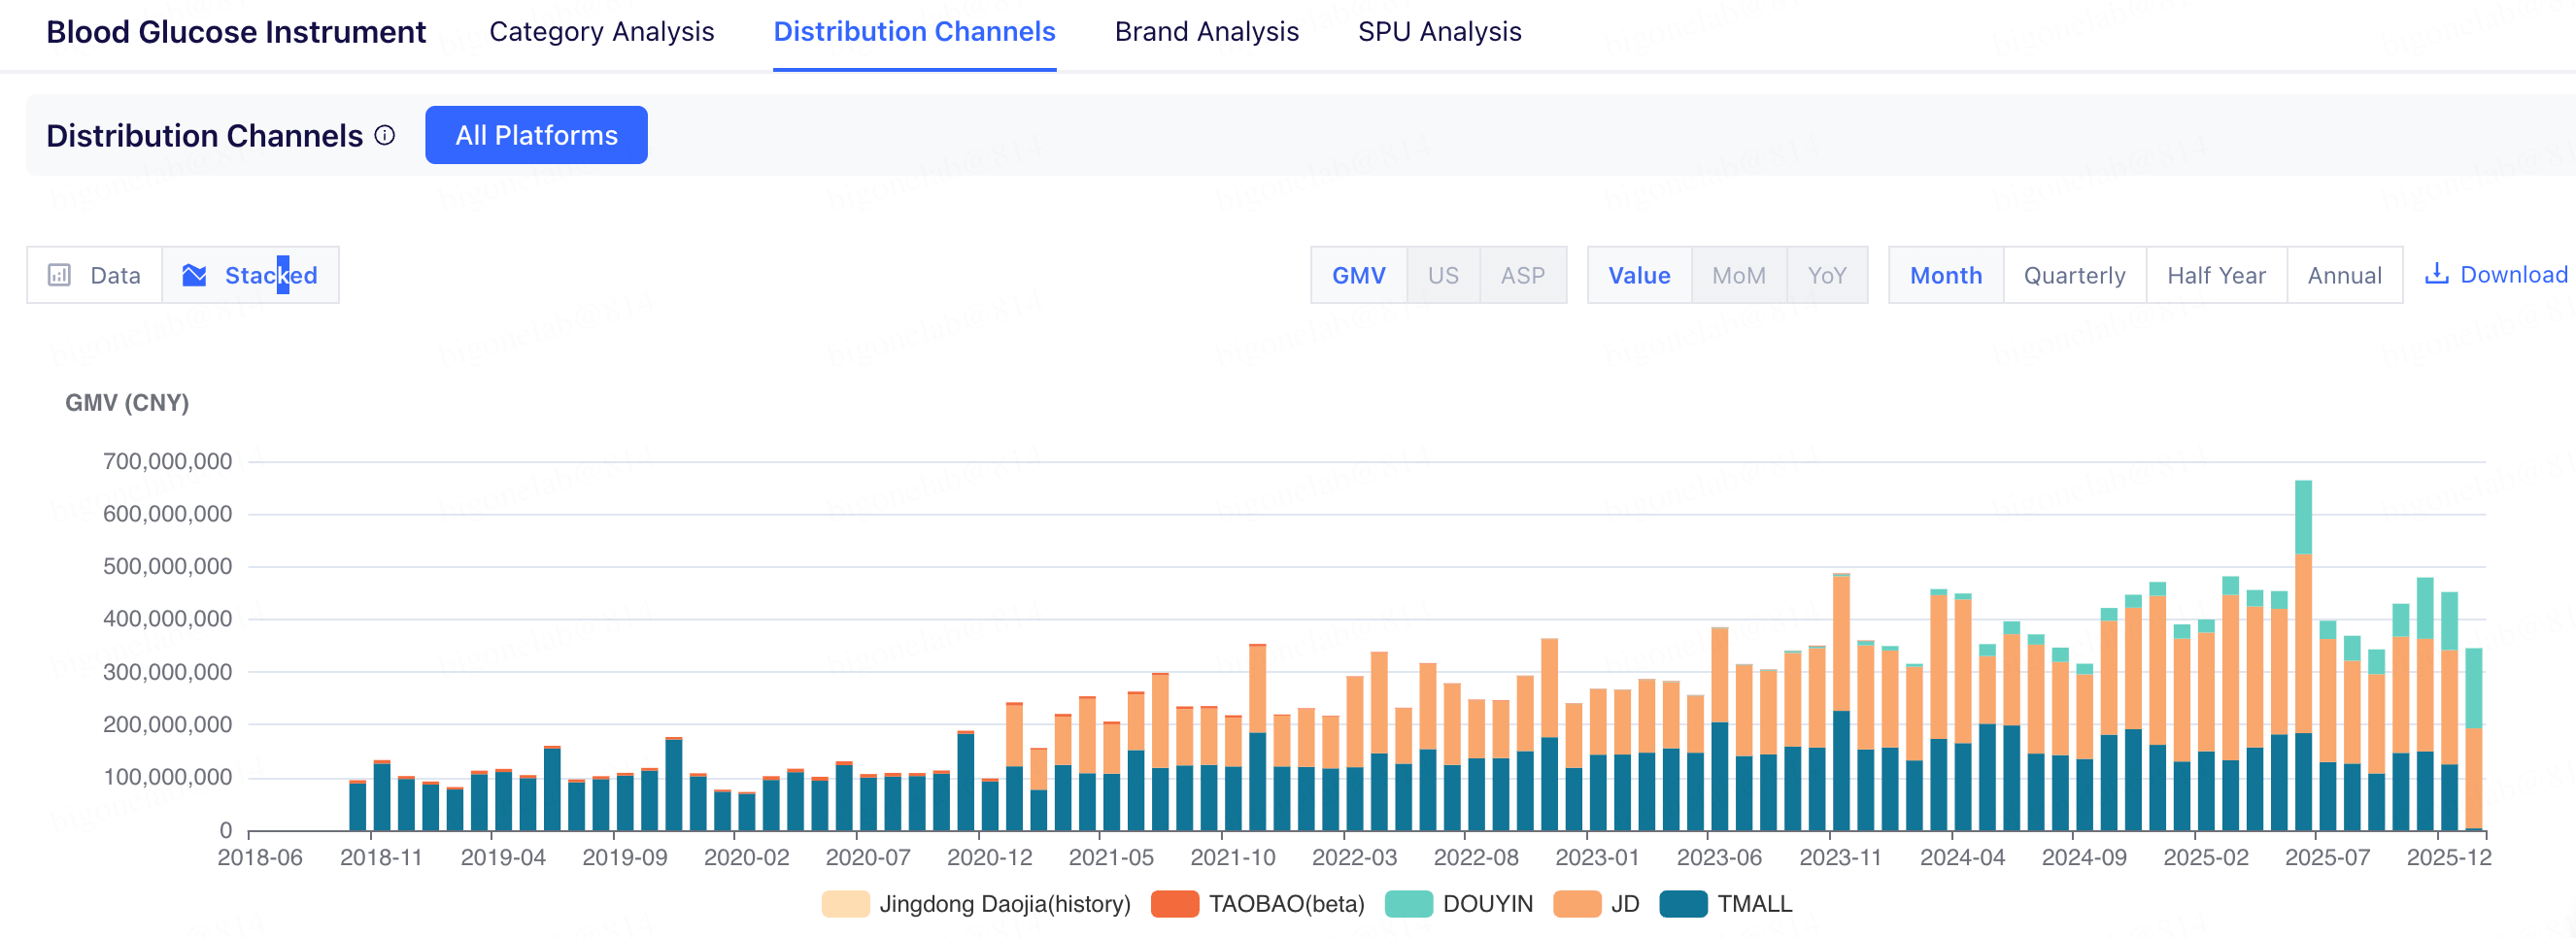The image size is (2576, 938).
Task: Switch to the Distribution Channels tab
Action: click(x=914, y=32)
